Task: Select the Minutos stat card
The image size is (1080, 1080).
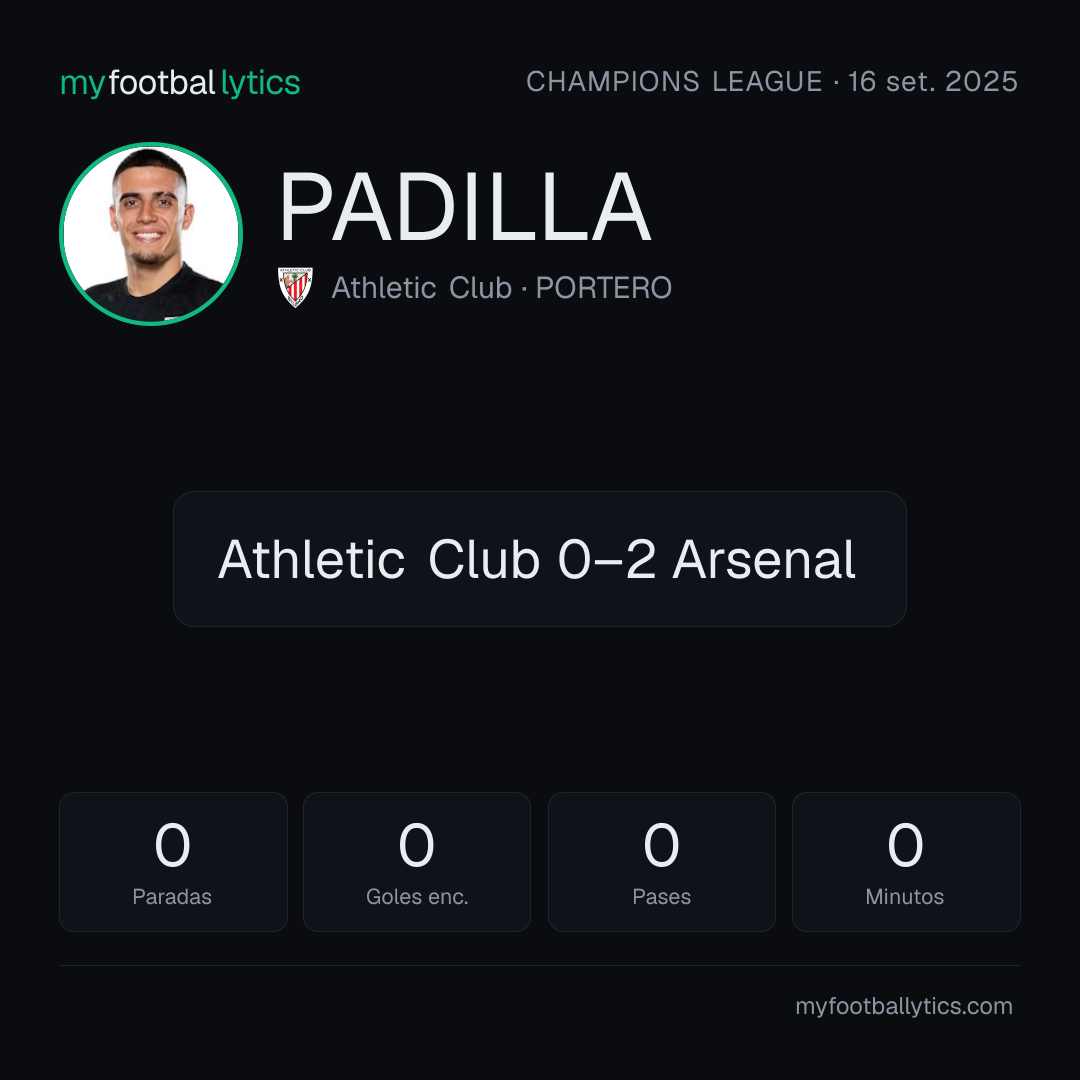Action: point(906,862)
